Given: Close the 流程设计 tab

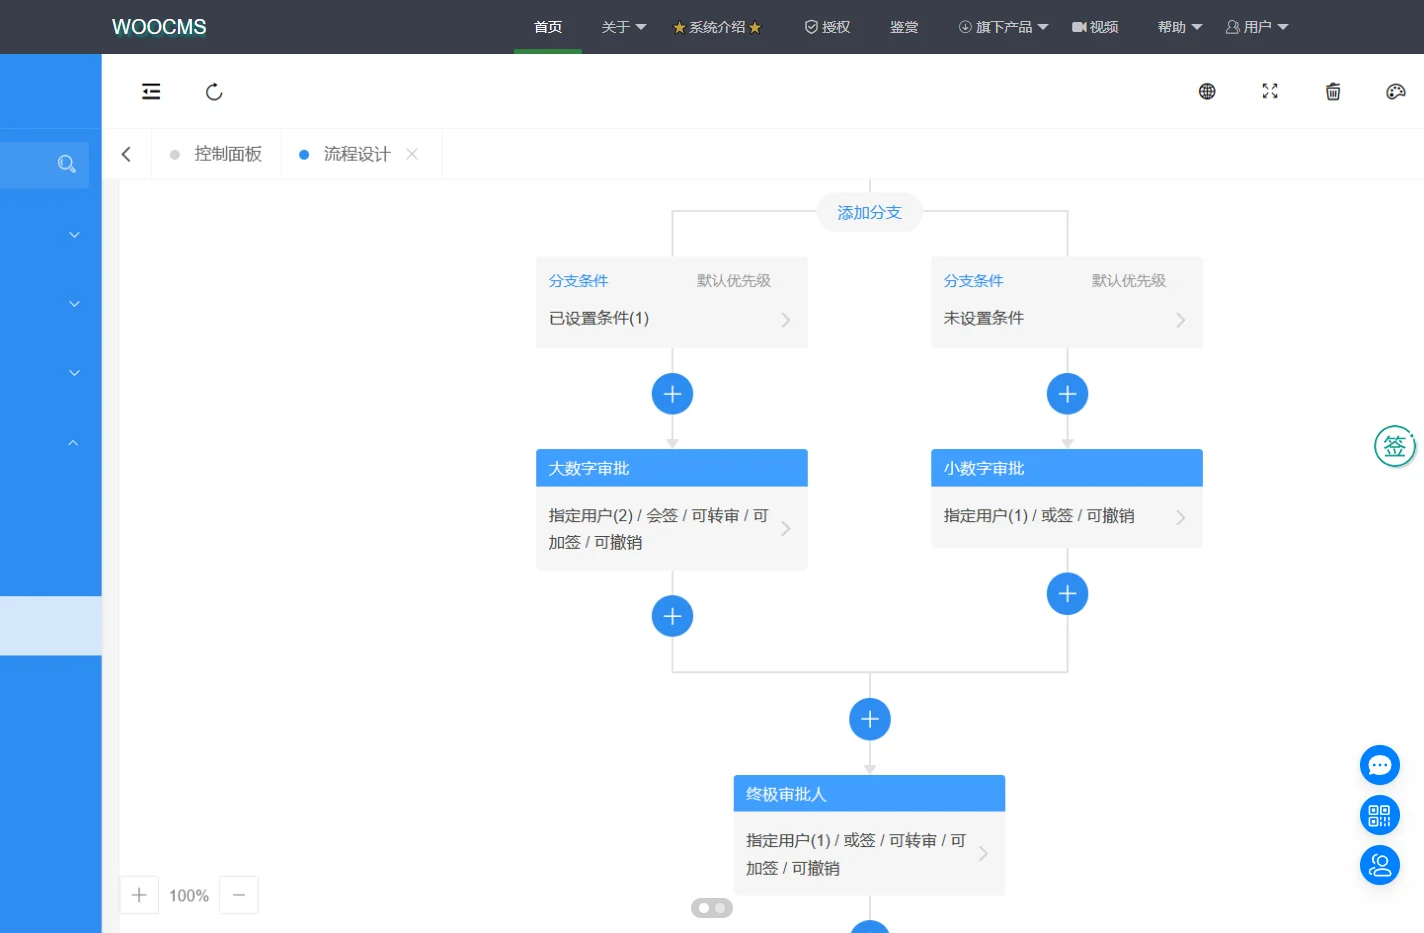Looking at the screenshot, I should [x=412, y=154].
